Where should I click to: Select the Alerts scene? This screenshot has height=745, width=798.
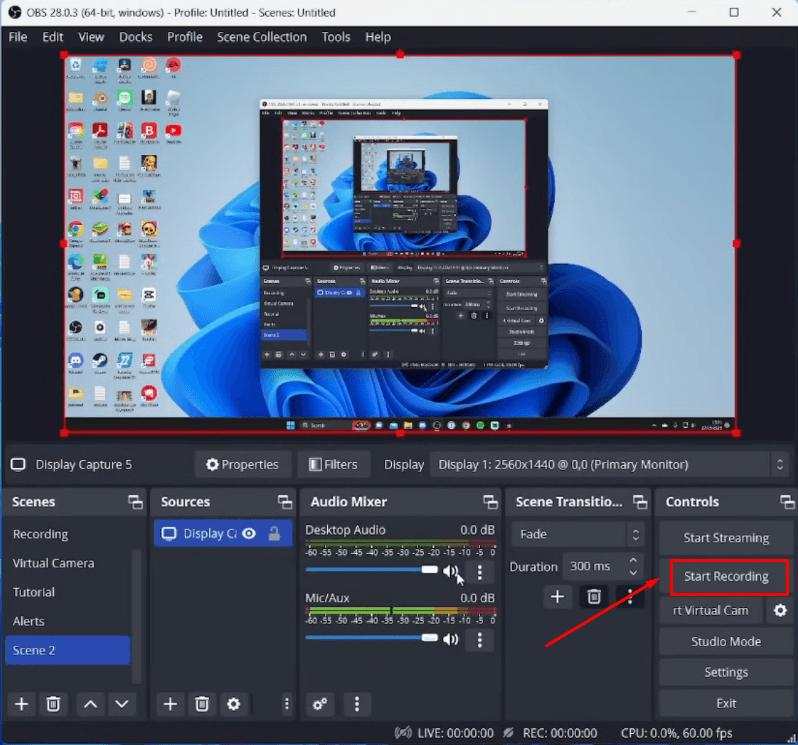coord(67,621)
